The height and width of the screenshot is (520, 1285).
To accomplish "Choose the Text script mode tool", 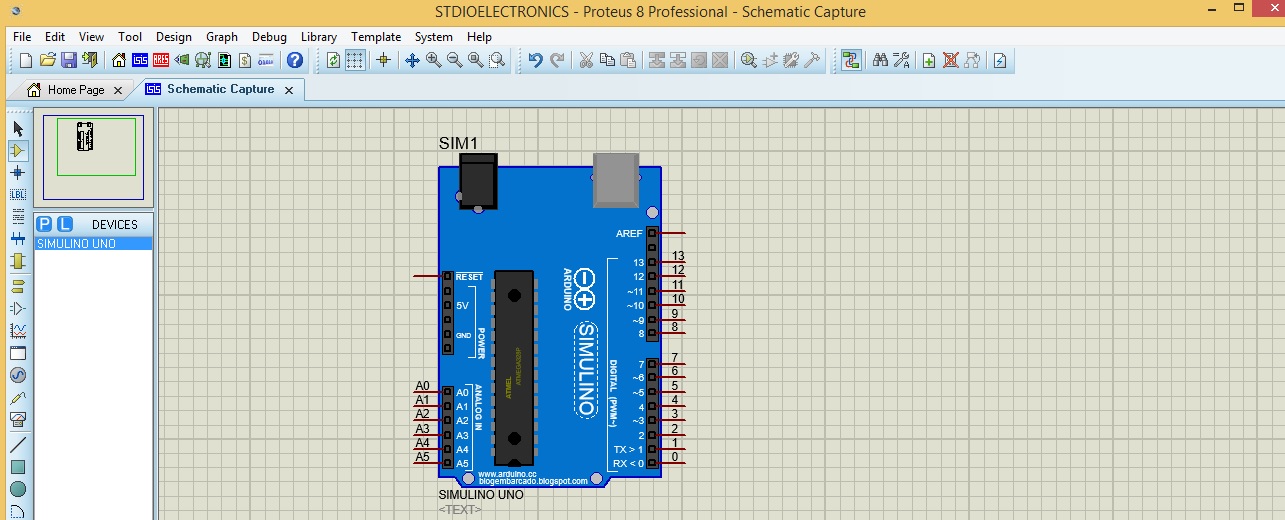I will (x=18, y=216).
